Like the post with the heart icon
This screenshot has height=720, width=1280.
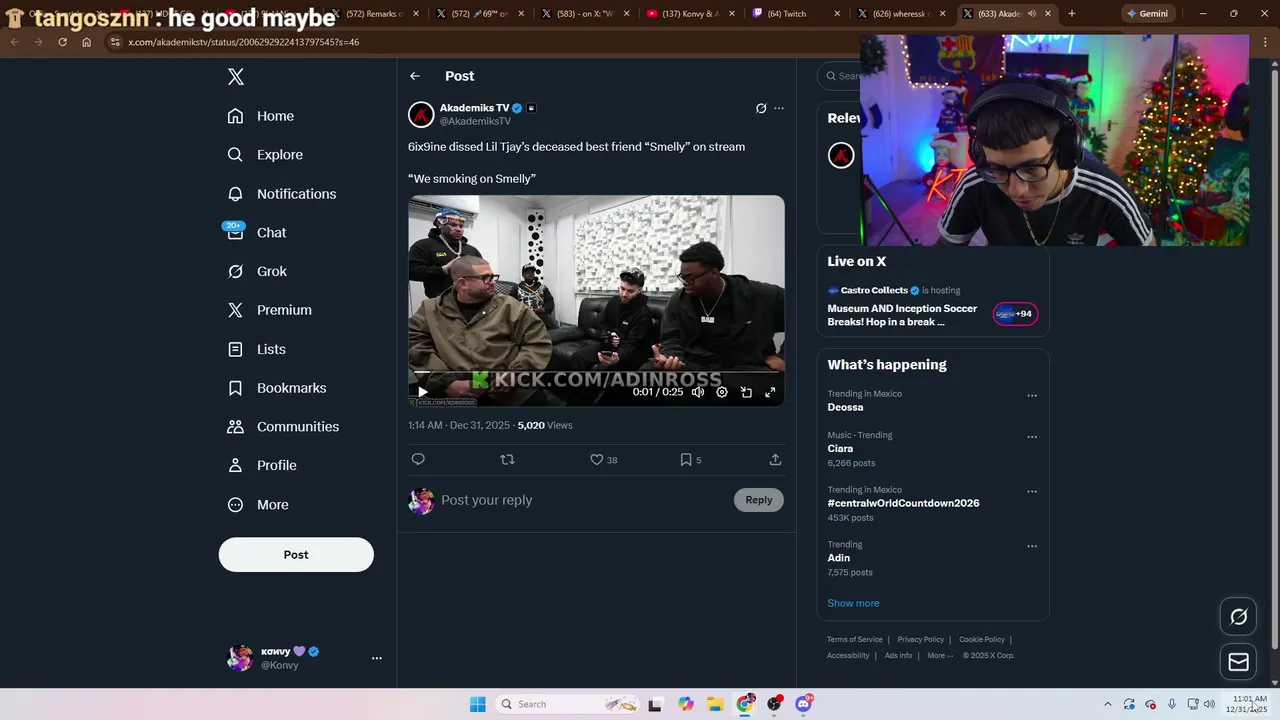[x=596, y=460]
